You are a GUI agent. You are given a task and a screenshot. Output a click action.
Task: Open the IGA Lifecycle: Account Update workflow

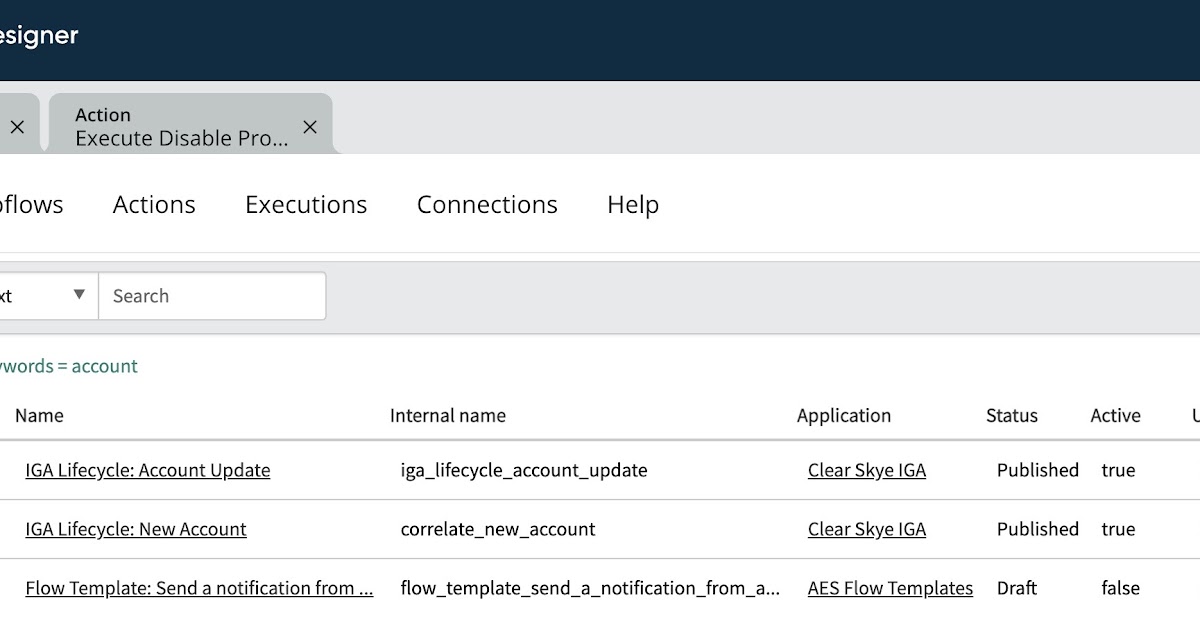147,470
